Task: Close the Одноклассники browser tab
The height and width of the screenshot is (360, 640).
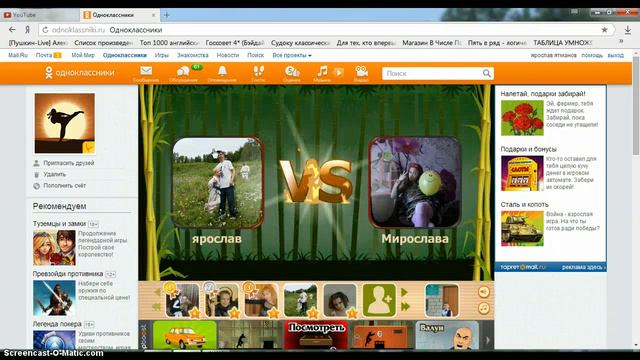Action: coord(153,15)
